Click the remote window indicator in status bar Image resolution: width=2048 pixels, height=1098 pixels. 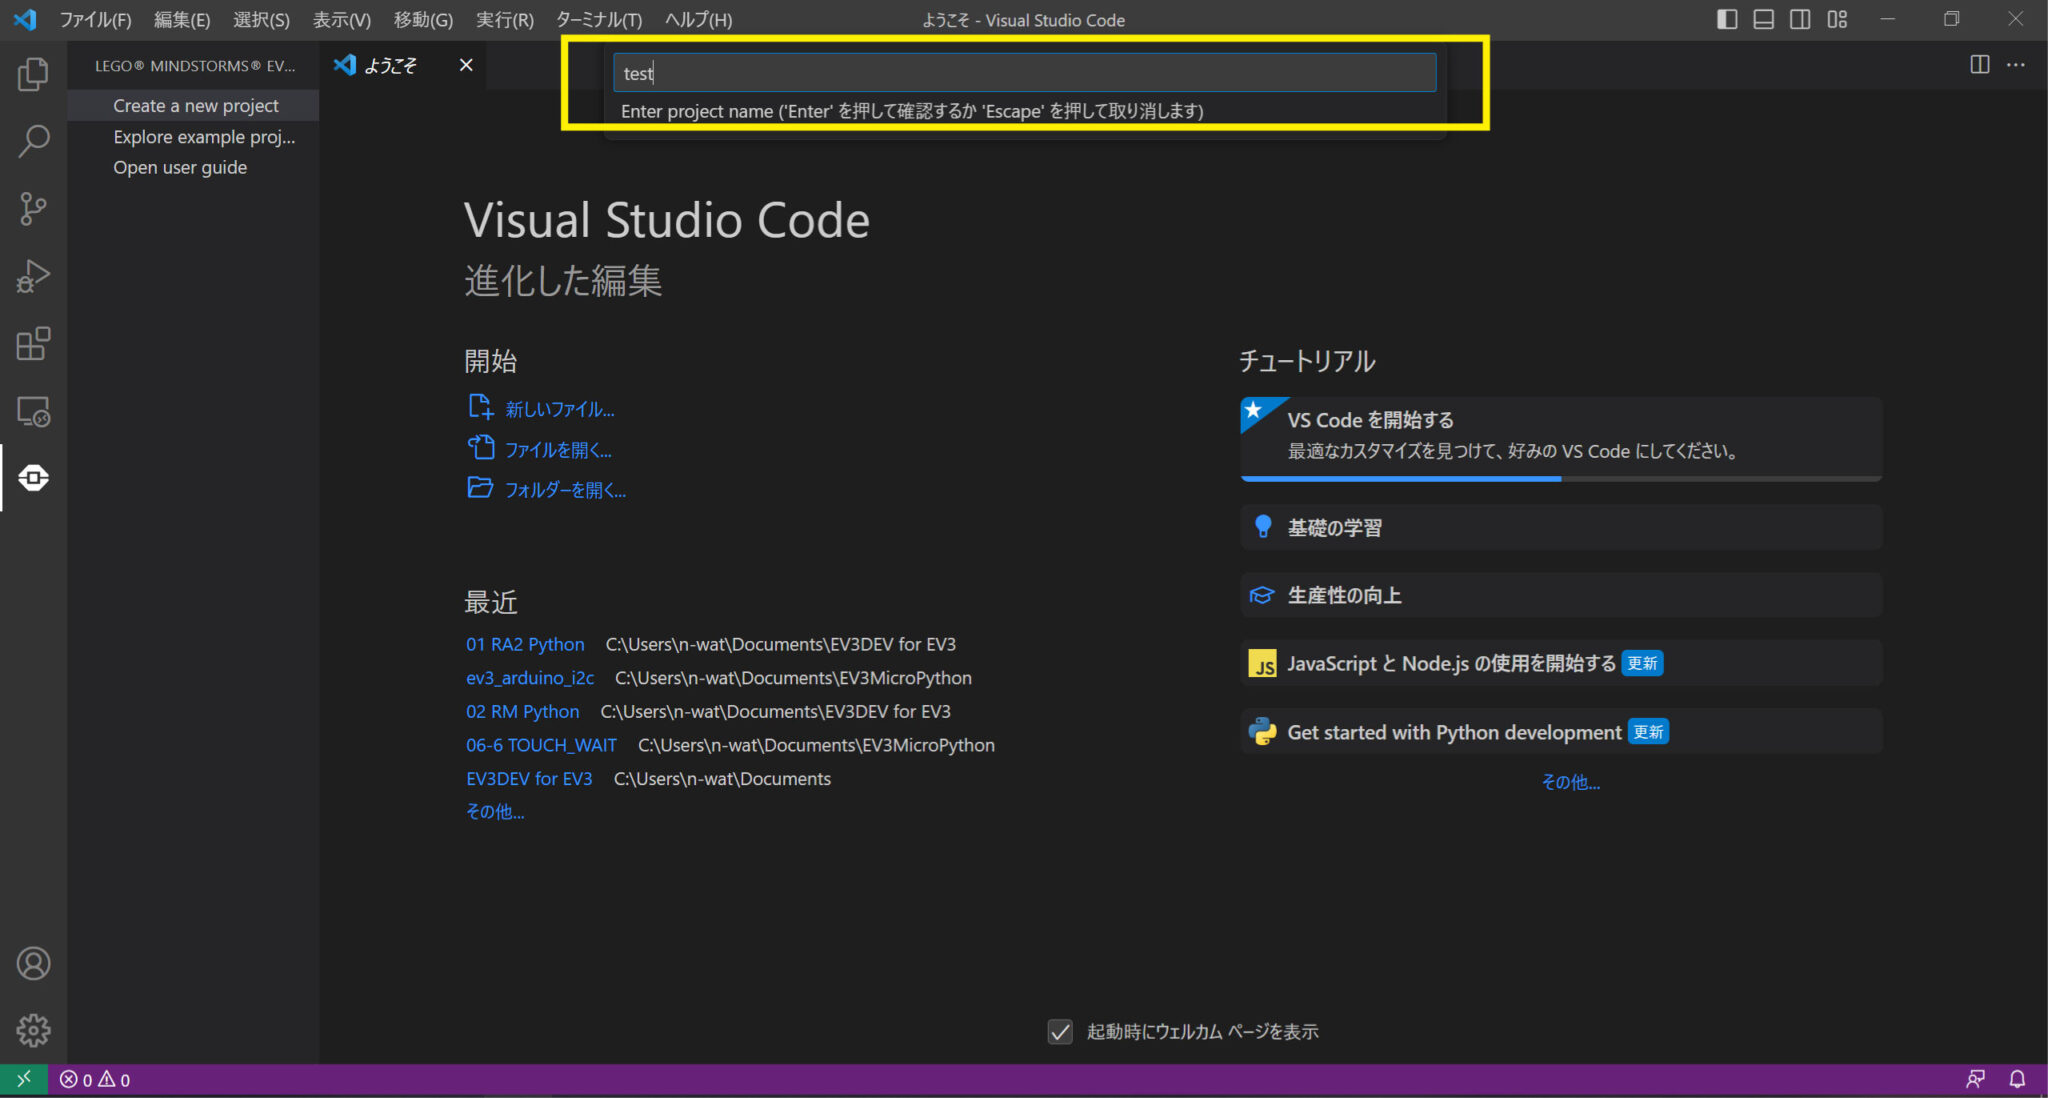click(24, 1079)
